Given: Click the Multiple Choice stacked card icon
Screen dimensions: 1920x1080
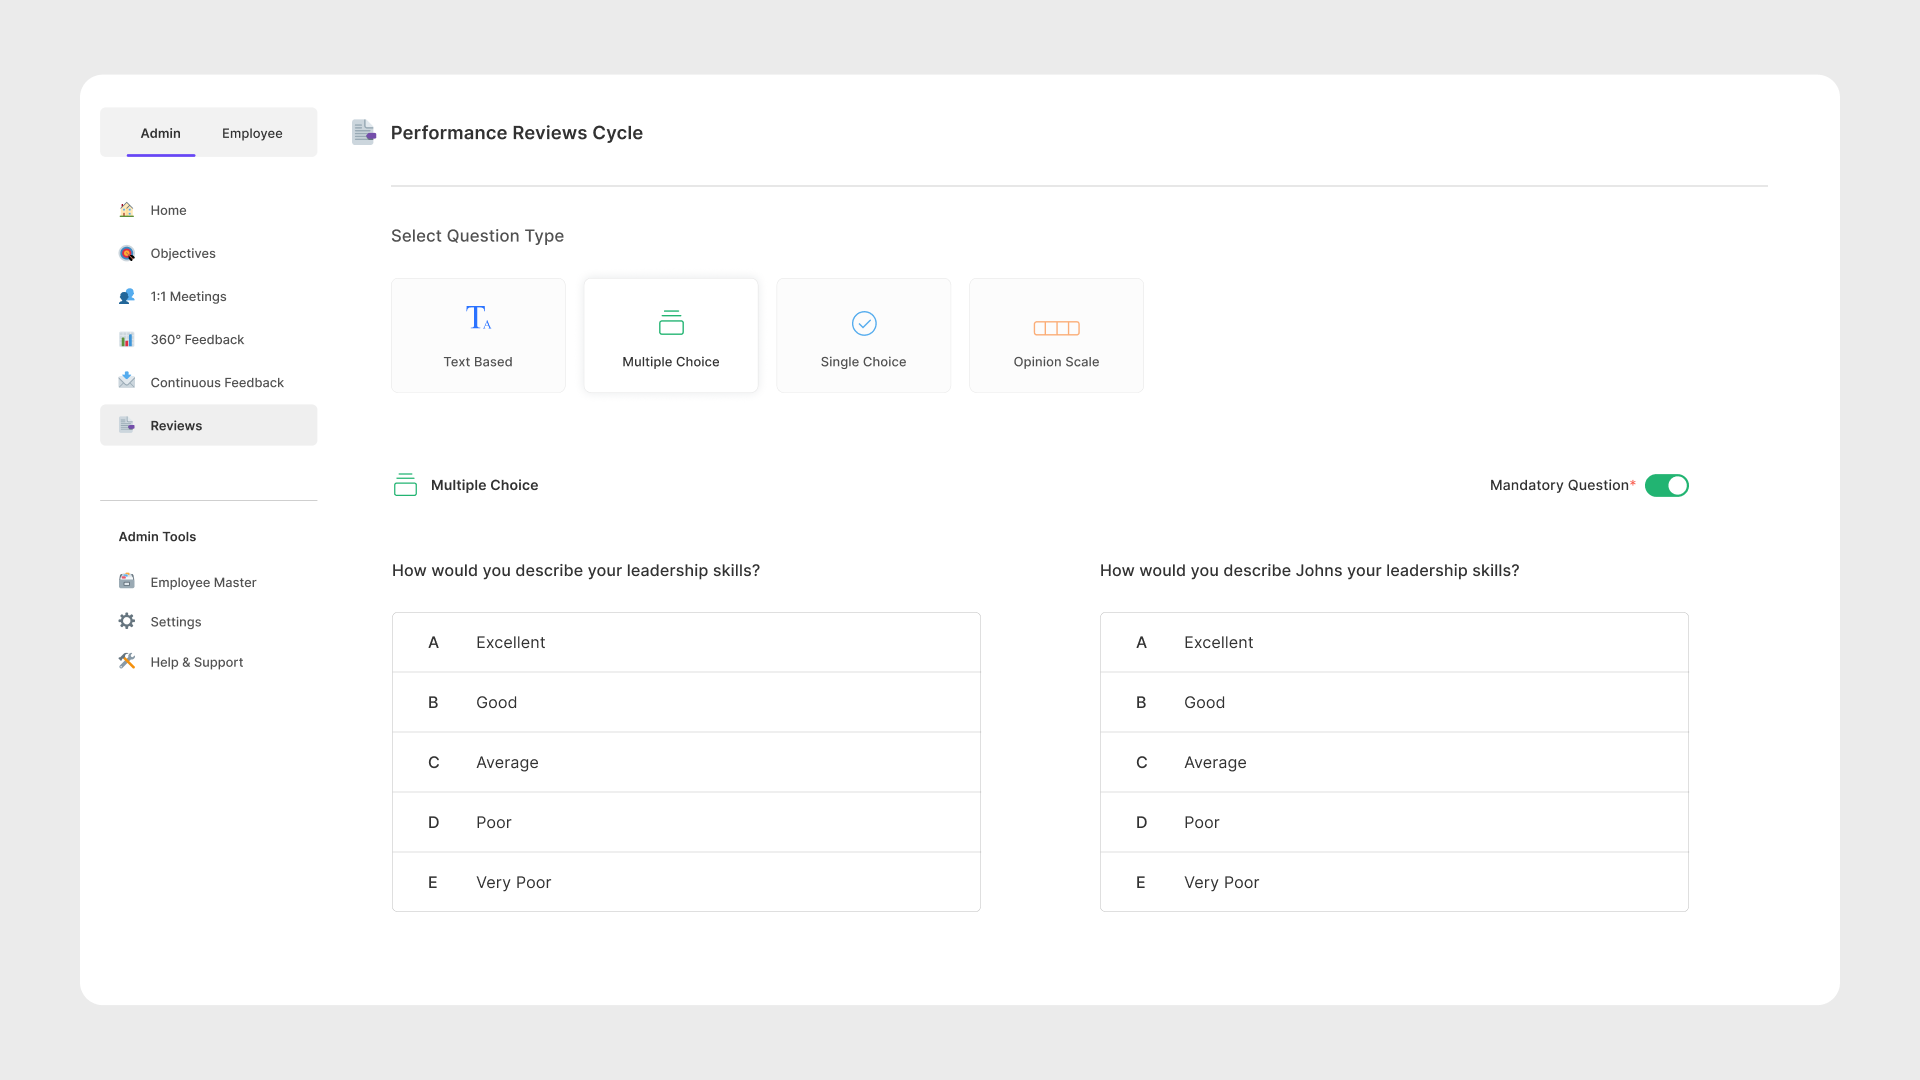Looking at the screenshot, I should click(x=671, y=322).
